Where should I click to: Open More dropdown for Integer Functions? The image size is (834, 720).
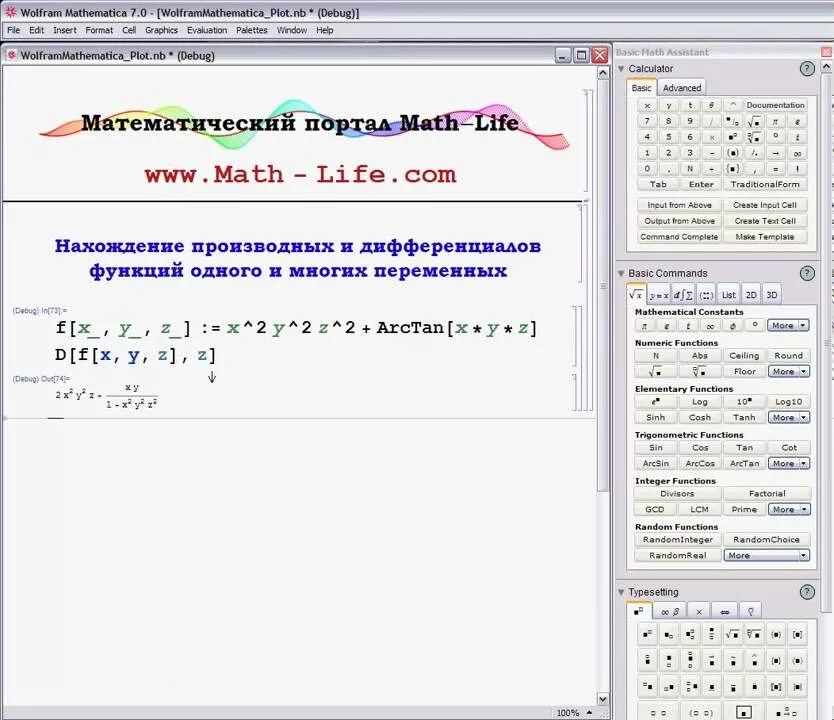tap(789, 509)
